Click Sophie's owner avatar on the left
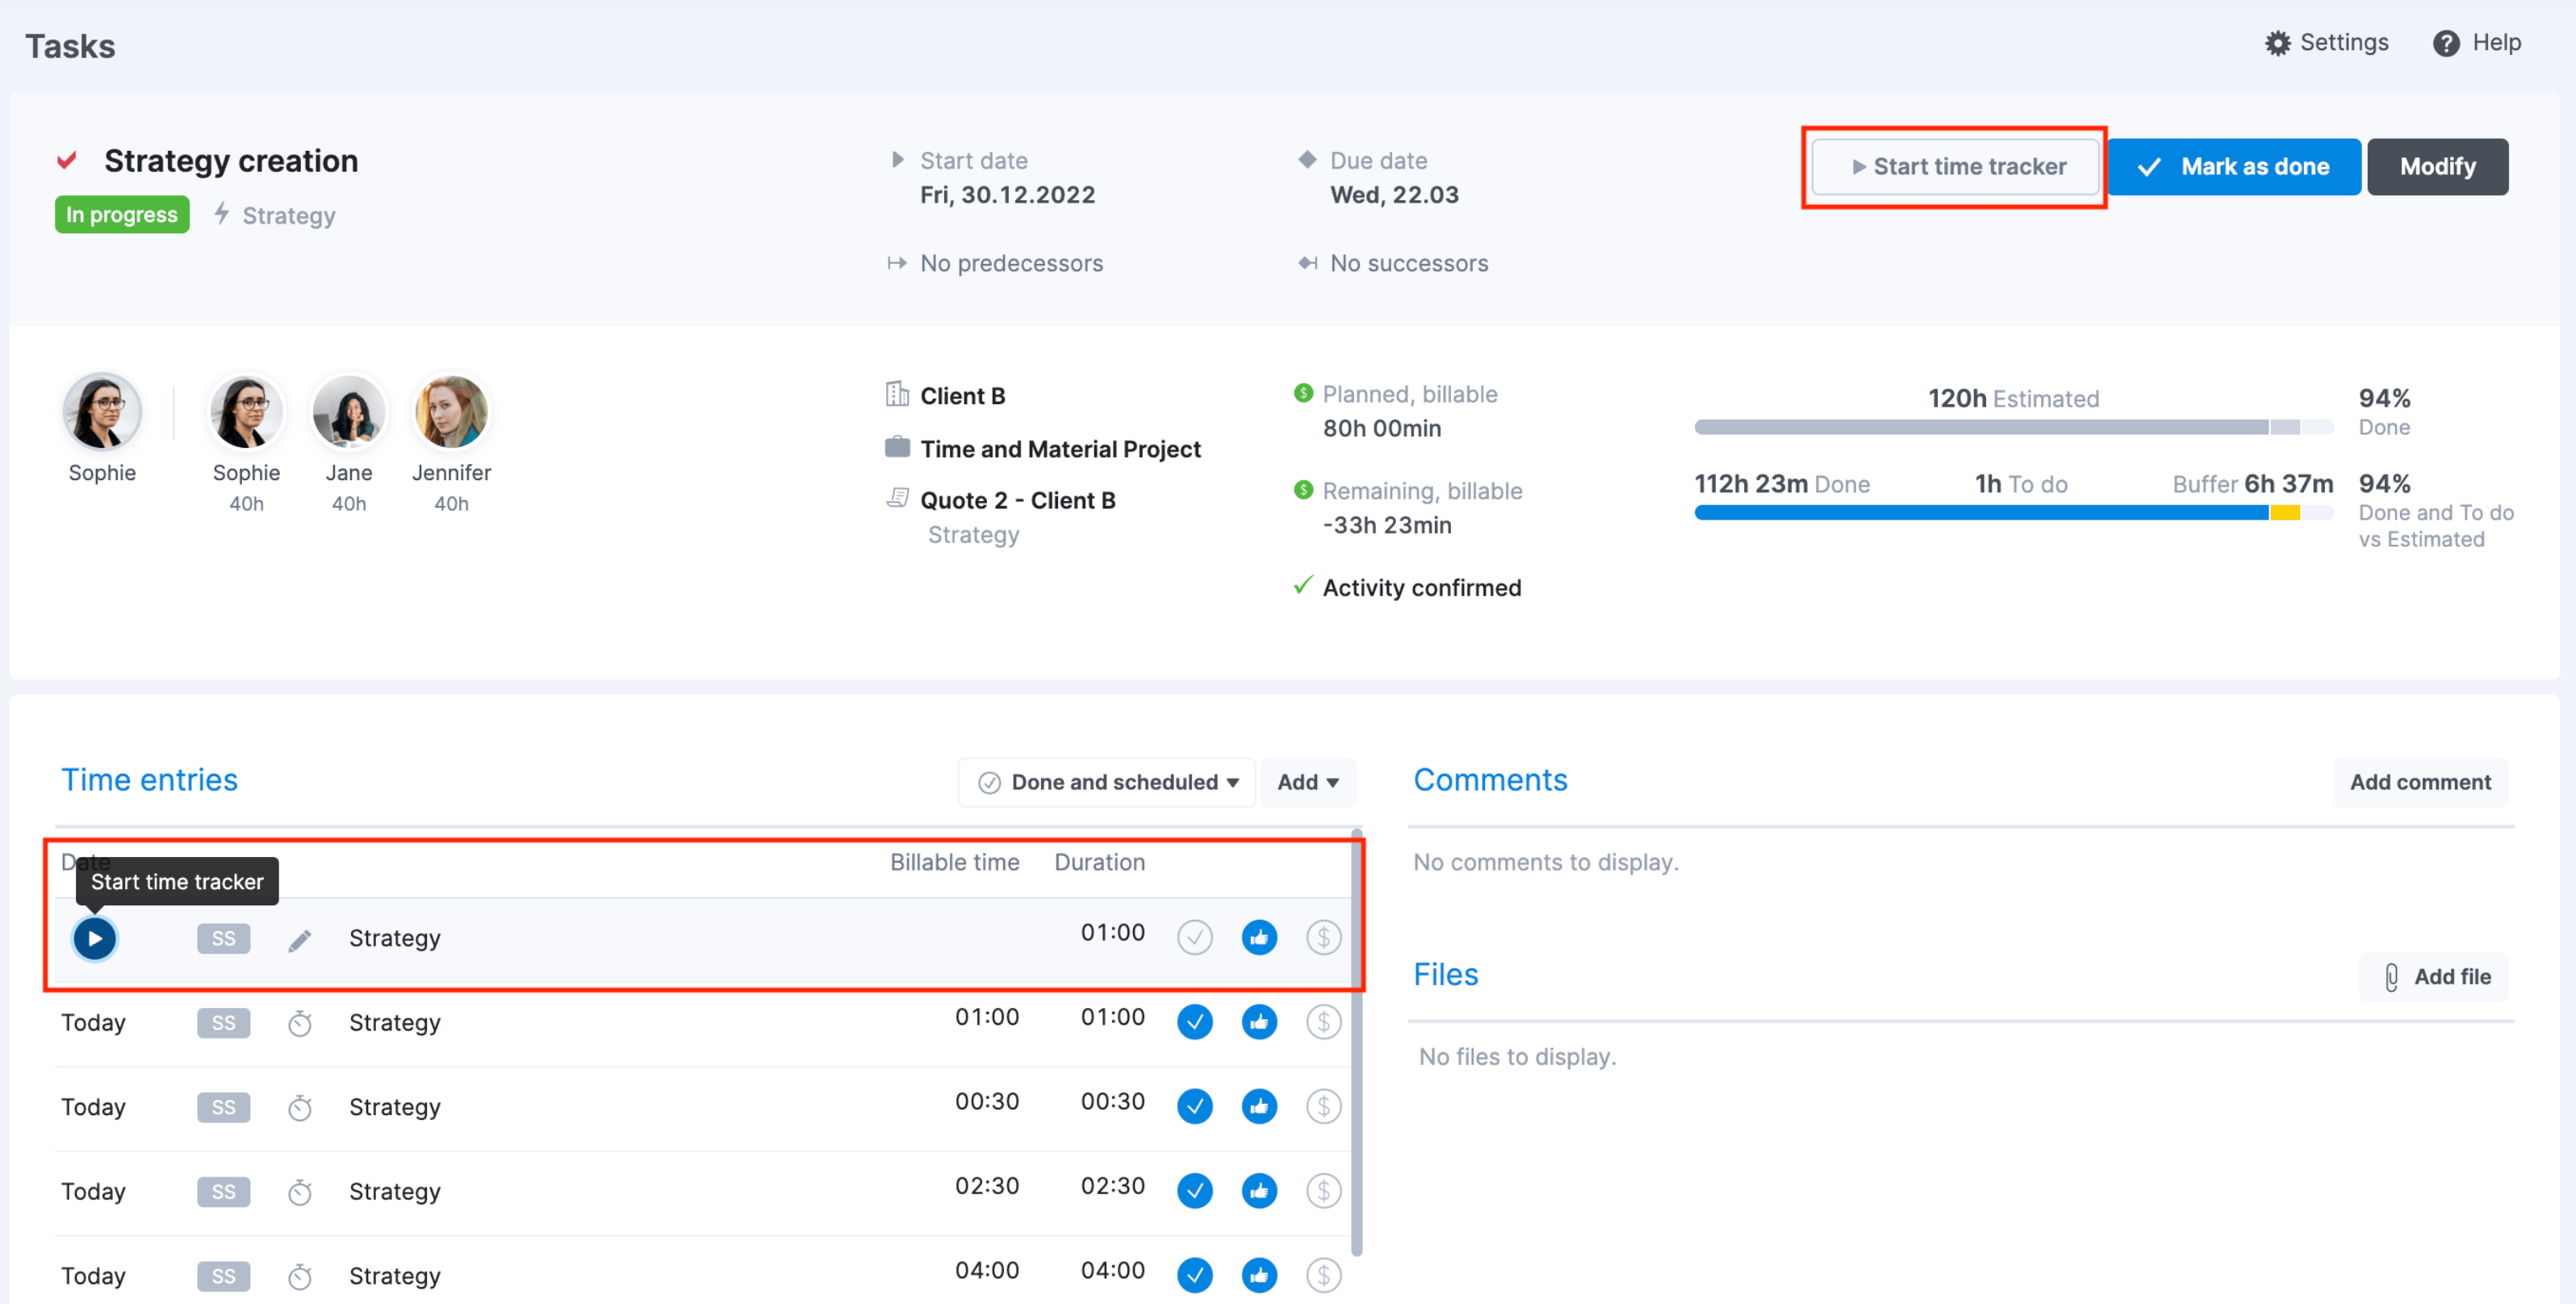This screenshot has height=1304, width=2576. coord(102,411)
